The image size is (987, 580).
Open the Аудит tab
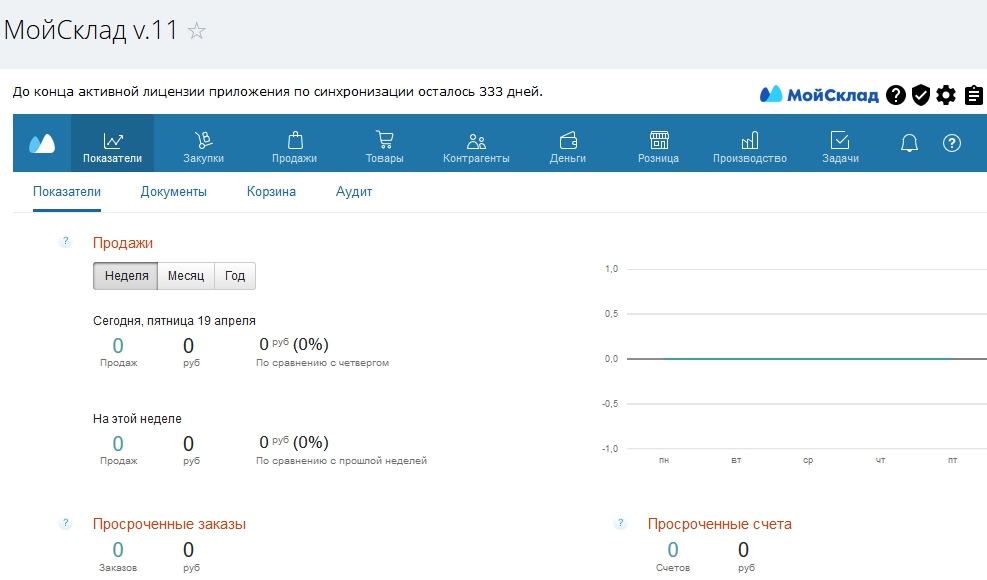[354, 192]
